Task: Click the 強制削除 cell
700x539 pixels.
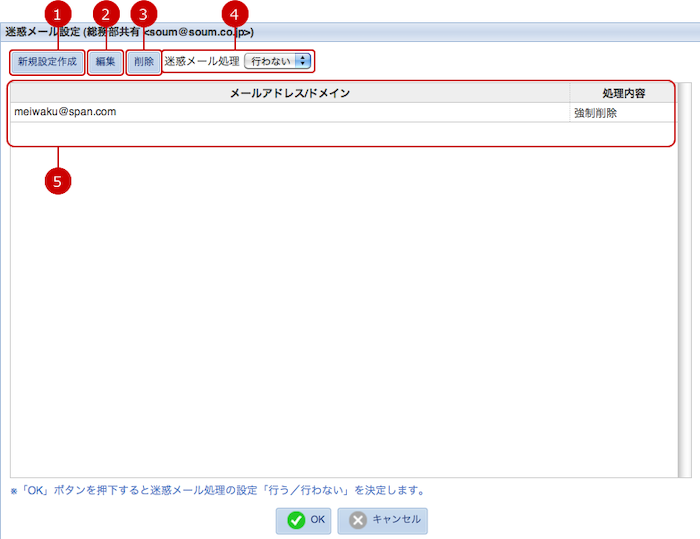Action: [622, 113]
